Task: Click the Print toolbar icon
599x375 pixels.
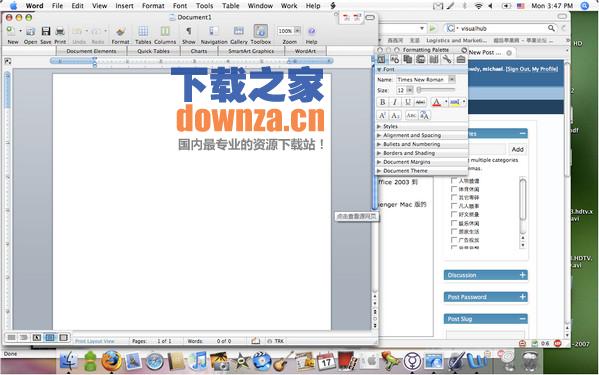Action: (60, 31)
